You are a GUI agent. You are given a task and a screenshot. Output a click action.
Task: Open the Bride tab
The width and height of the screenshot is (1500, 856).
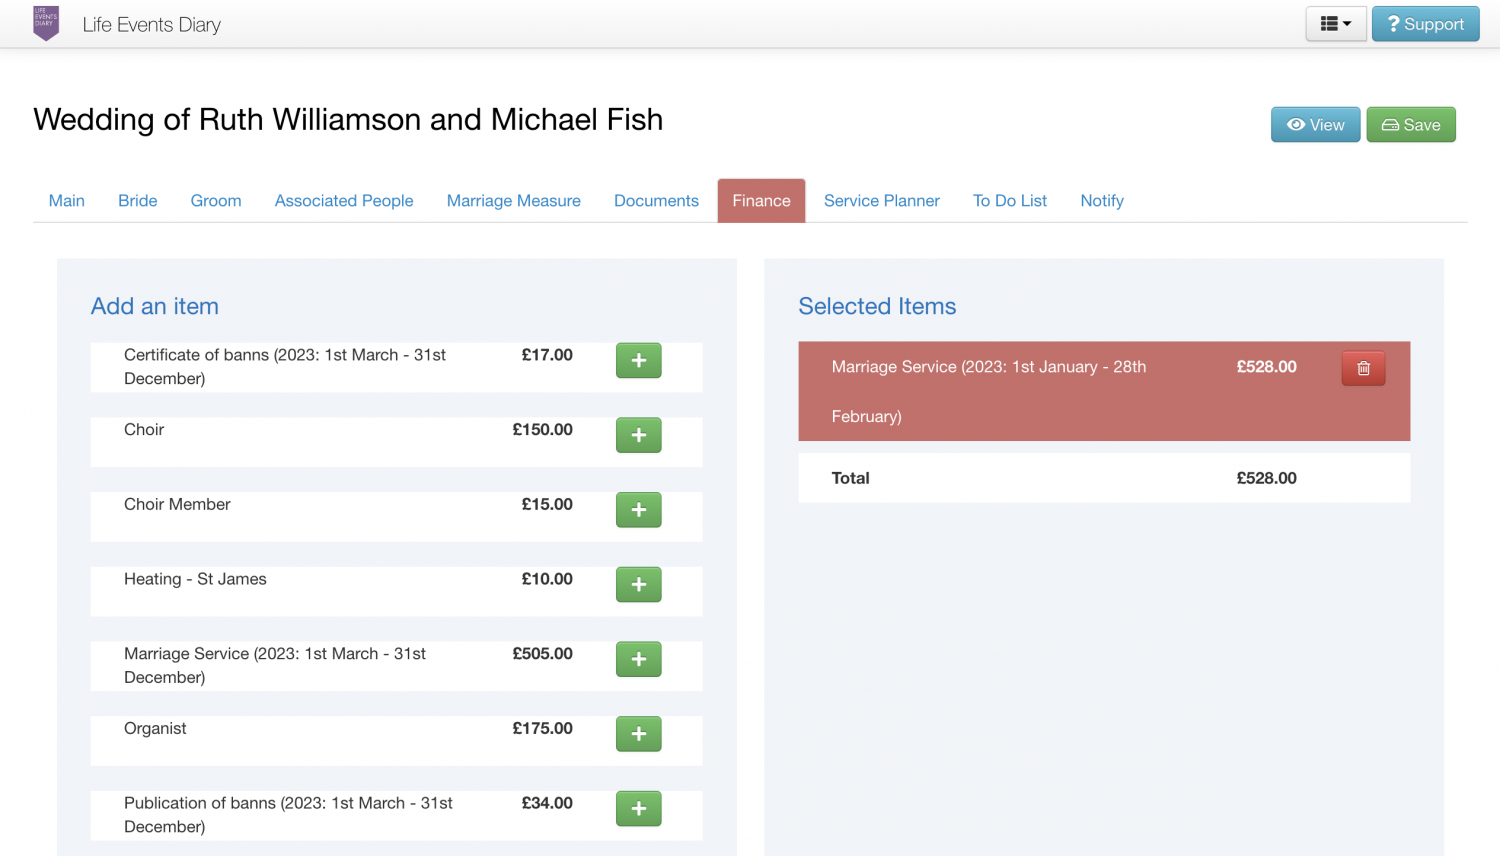(x=138, y=201)
